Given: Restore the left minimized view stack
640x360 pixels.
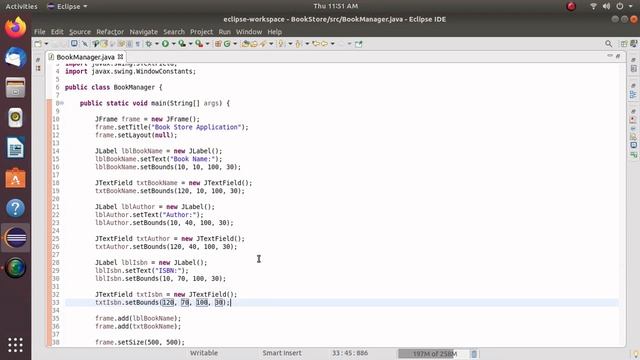Looking at the screenshot, I should (x=38, y=60).
